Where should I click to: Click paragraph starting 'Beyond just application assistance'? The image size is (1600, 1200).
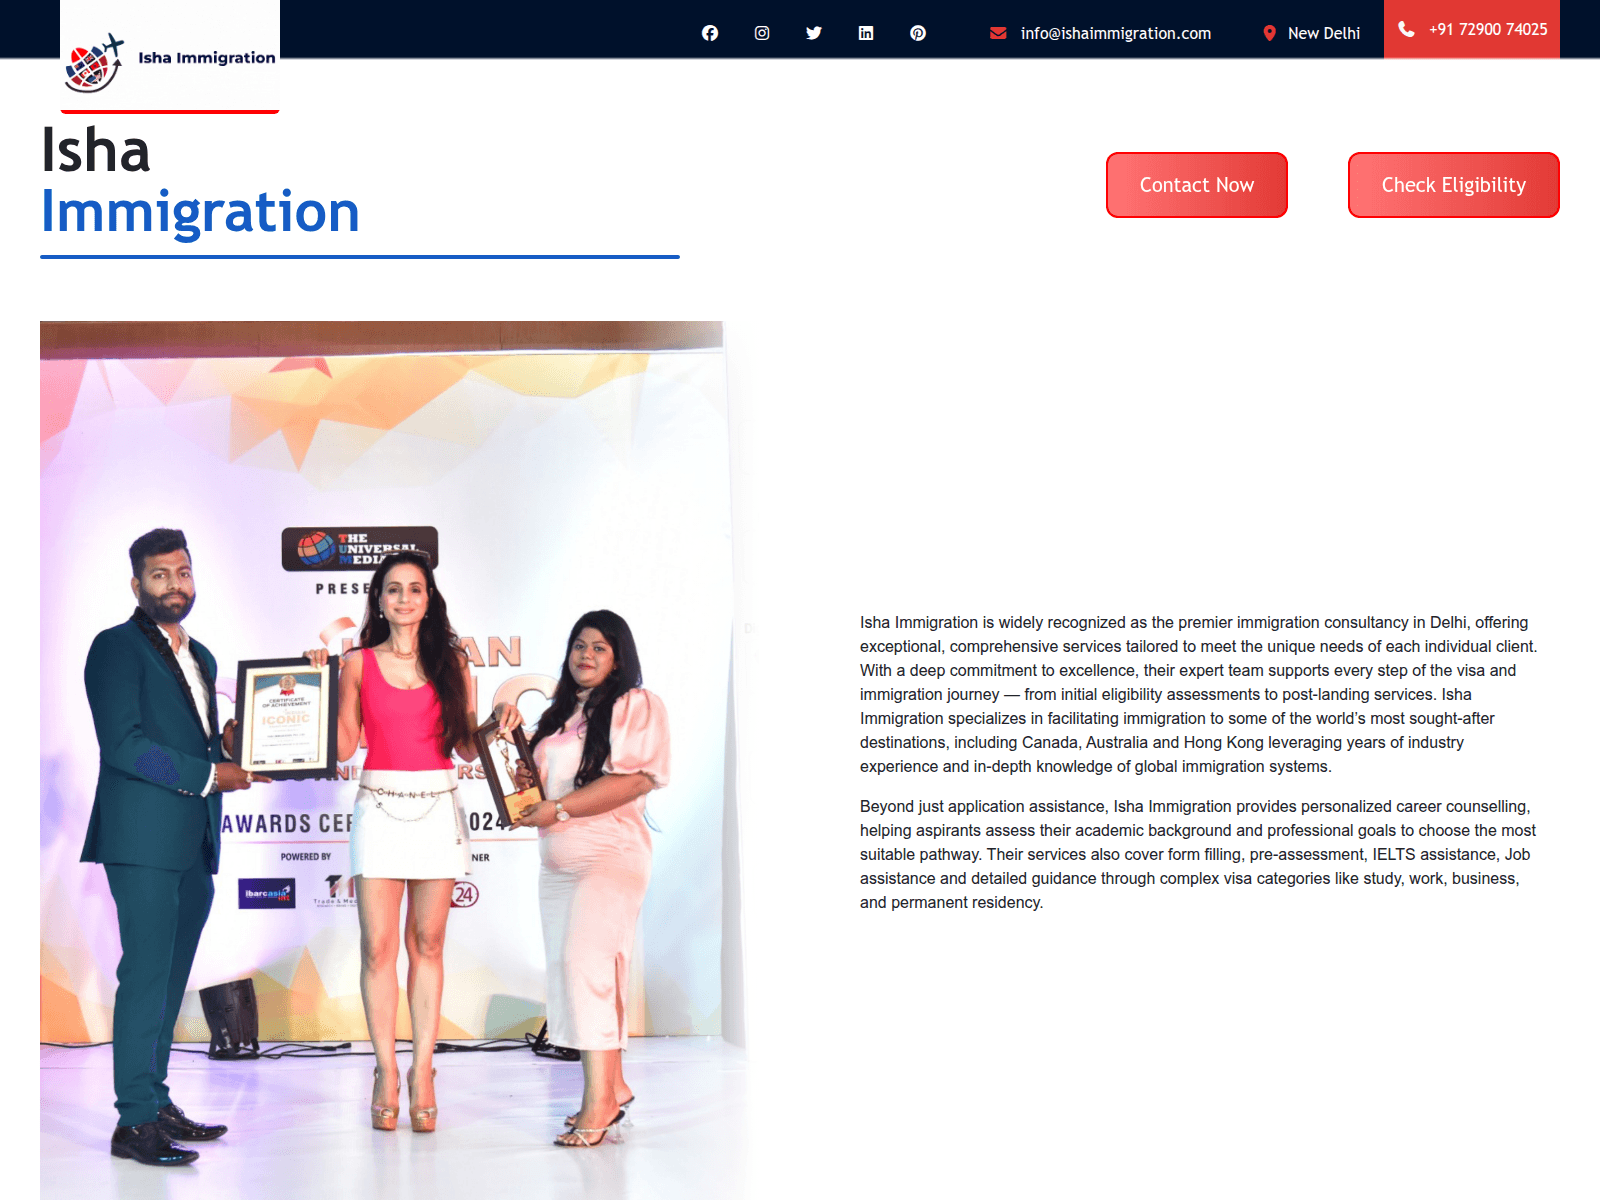(x=1199, y=854)
